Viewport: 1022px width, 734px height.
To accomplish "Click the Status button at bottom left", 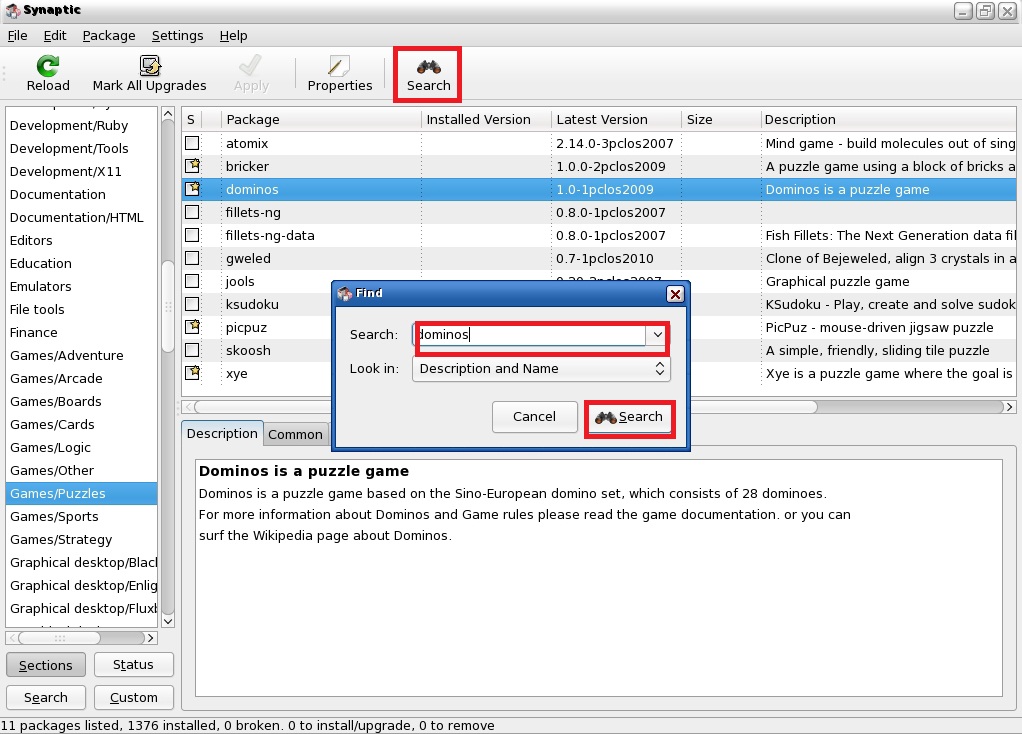I will pyautogui.click(x=133, y=664).
